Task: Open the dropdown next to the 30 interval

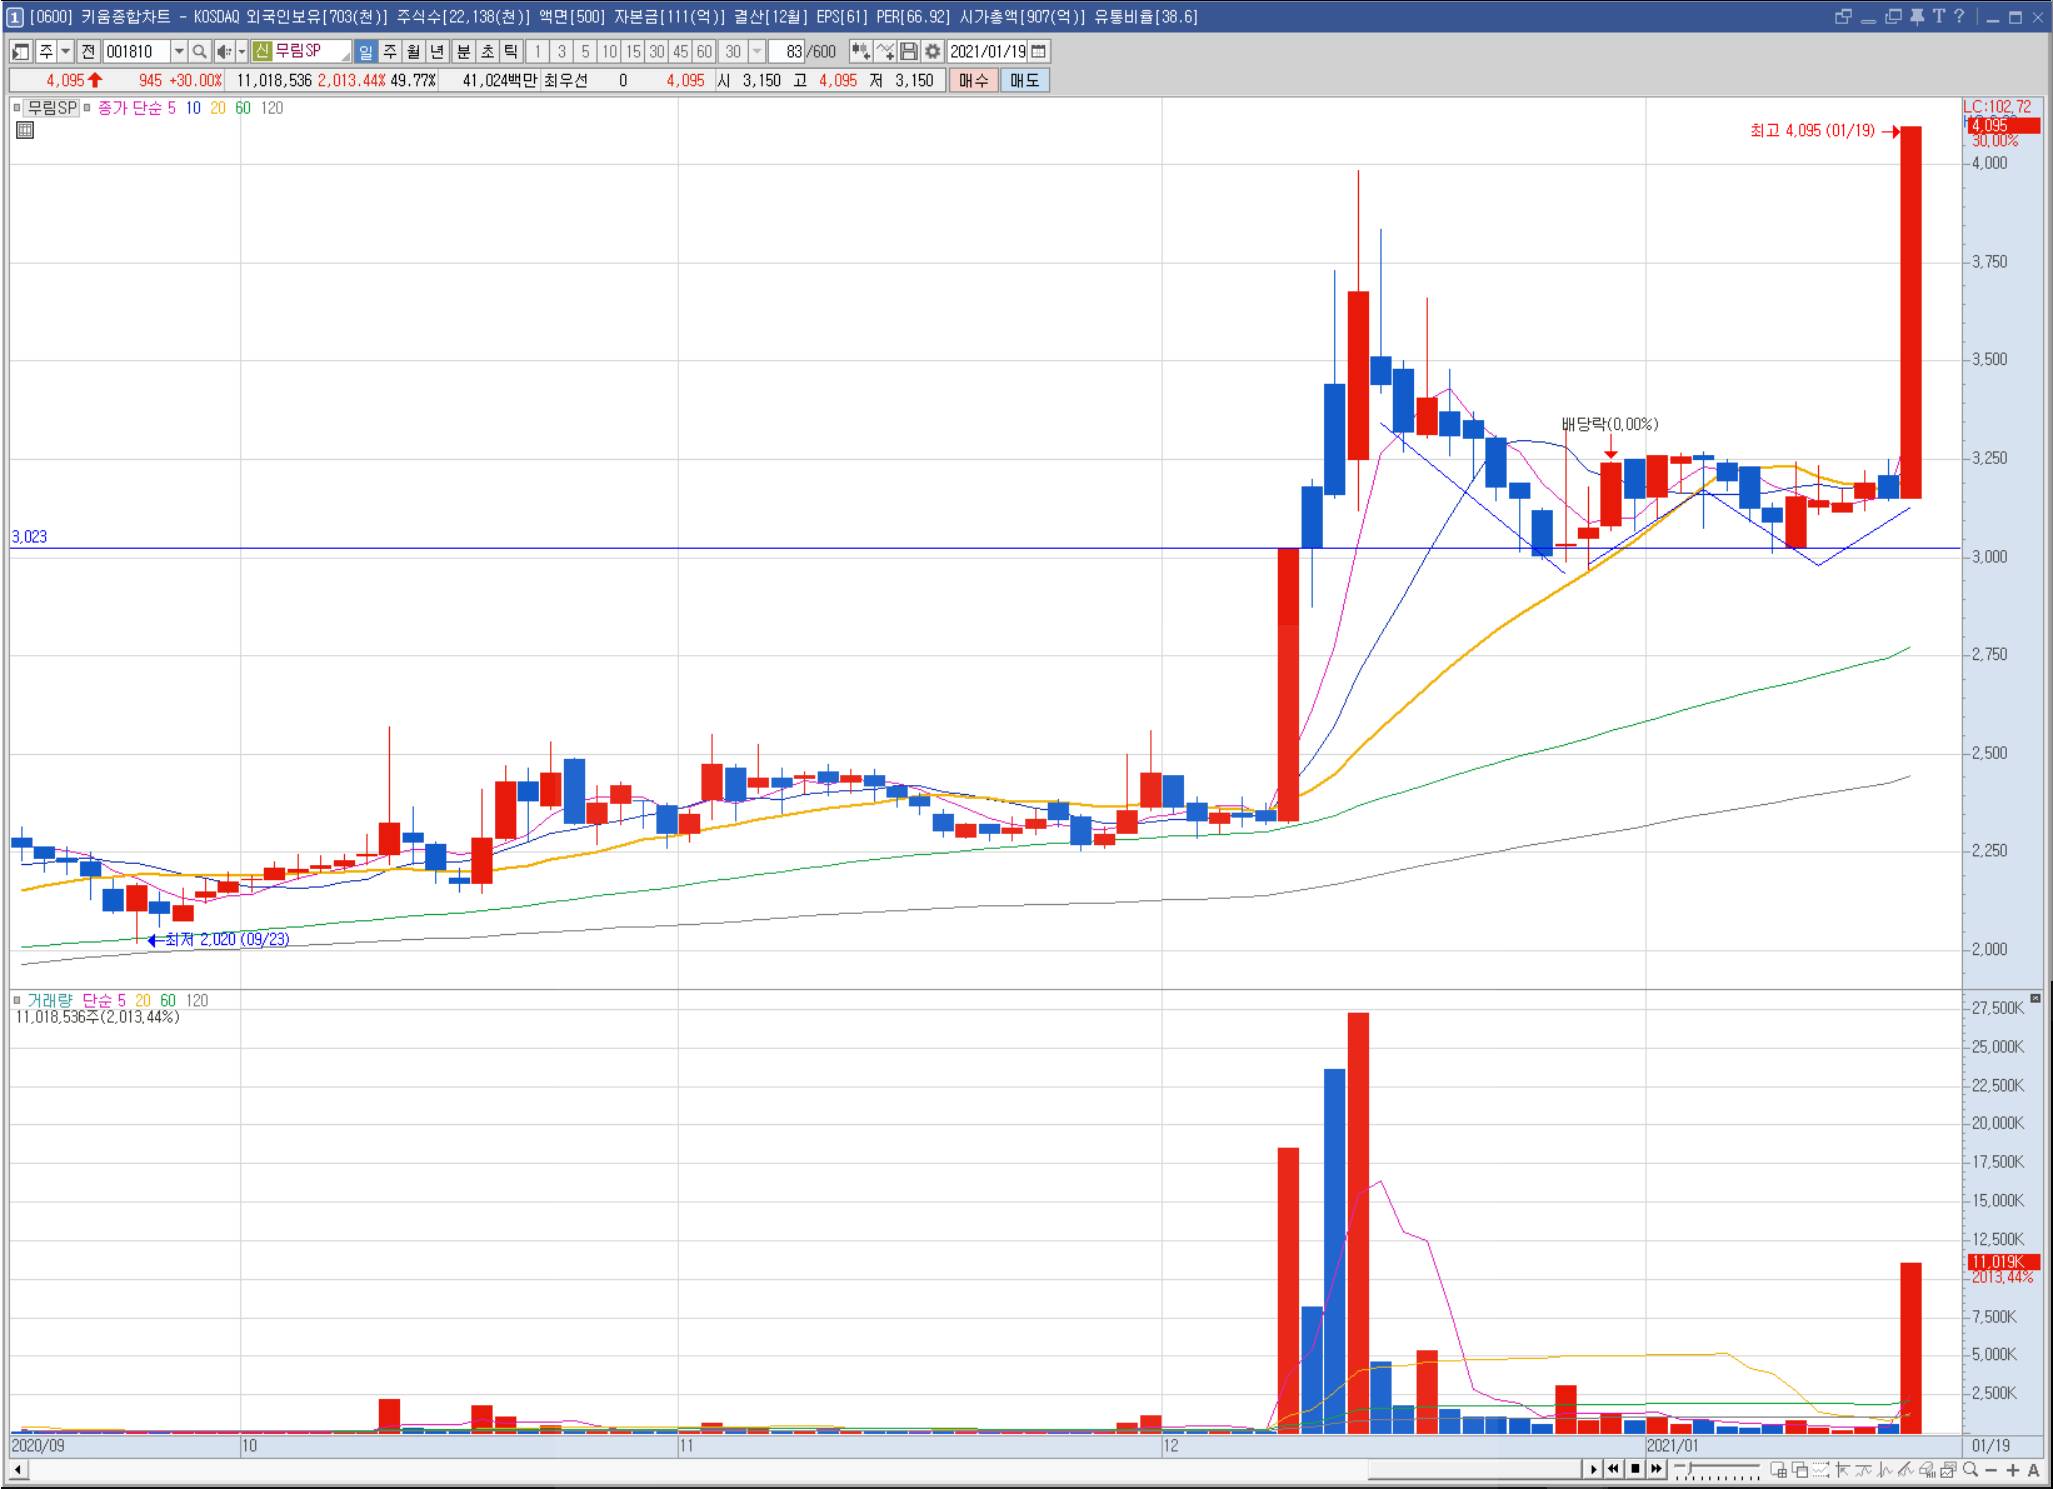Action: (x=757, y=51)
